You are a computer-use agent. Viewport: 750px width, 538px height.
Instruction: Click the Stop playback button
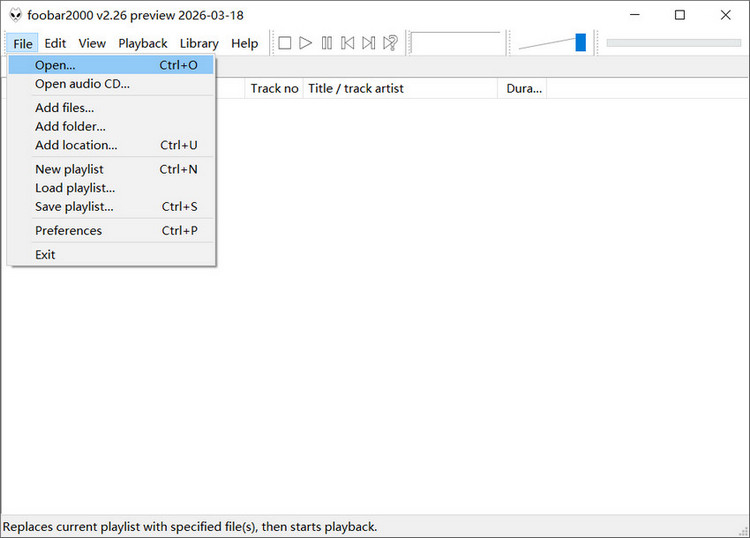(285, 43)
